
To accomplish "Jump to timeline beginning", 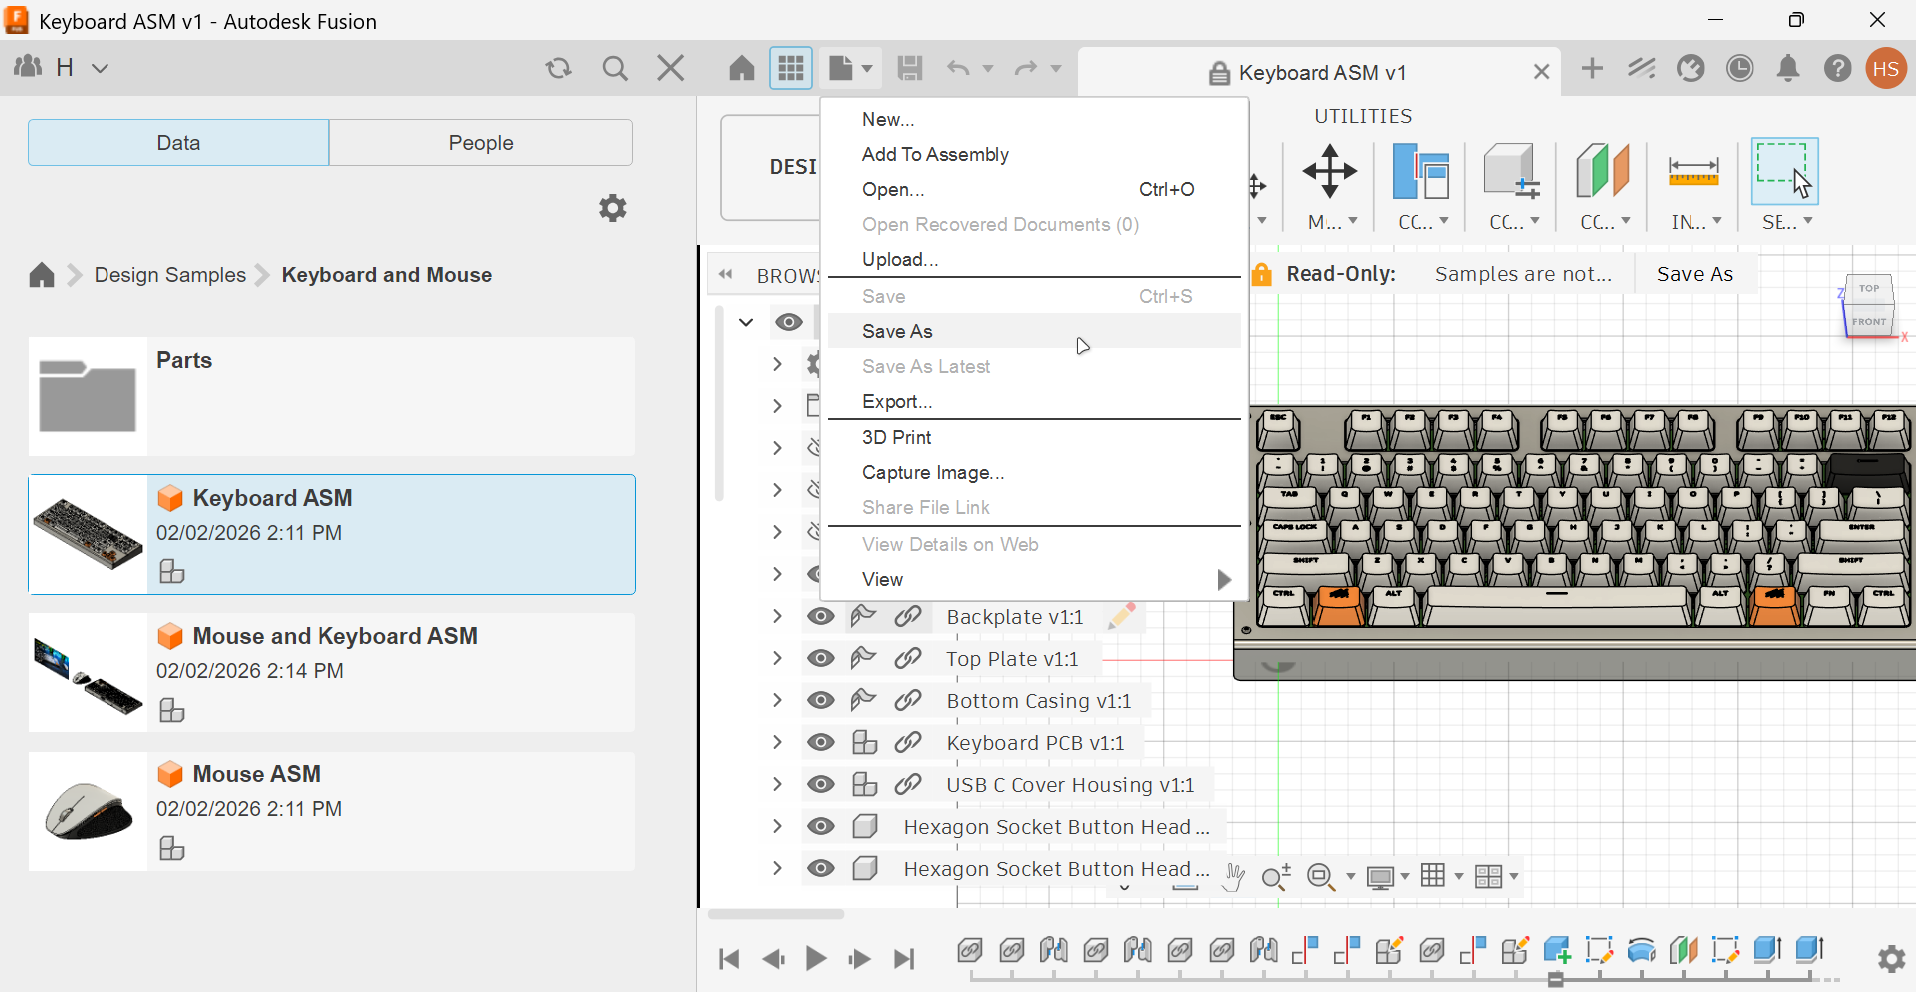I will coord(729,959).
